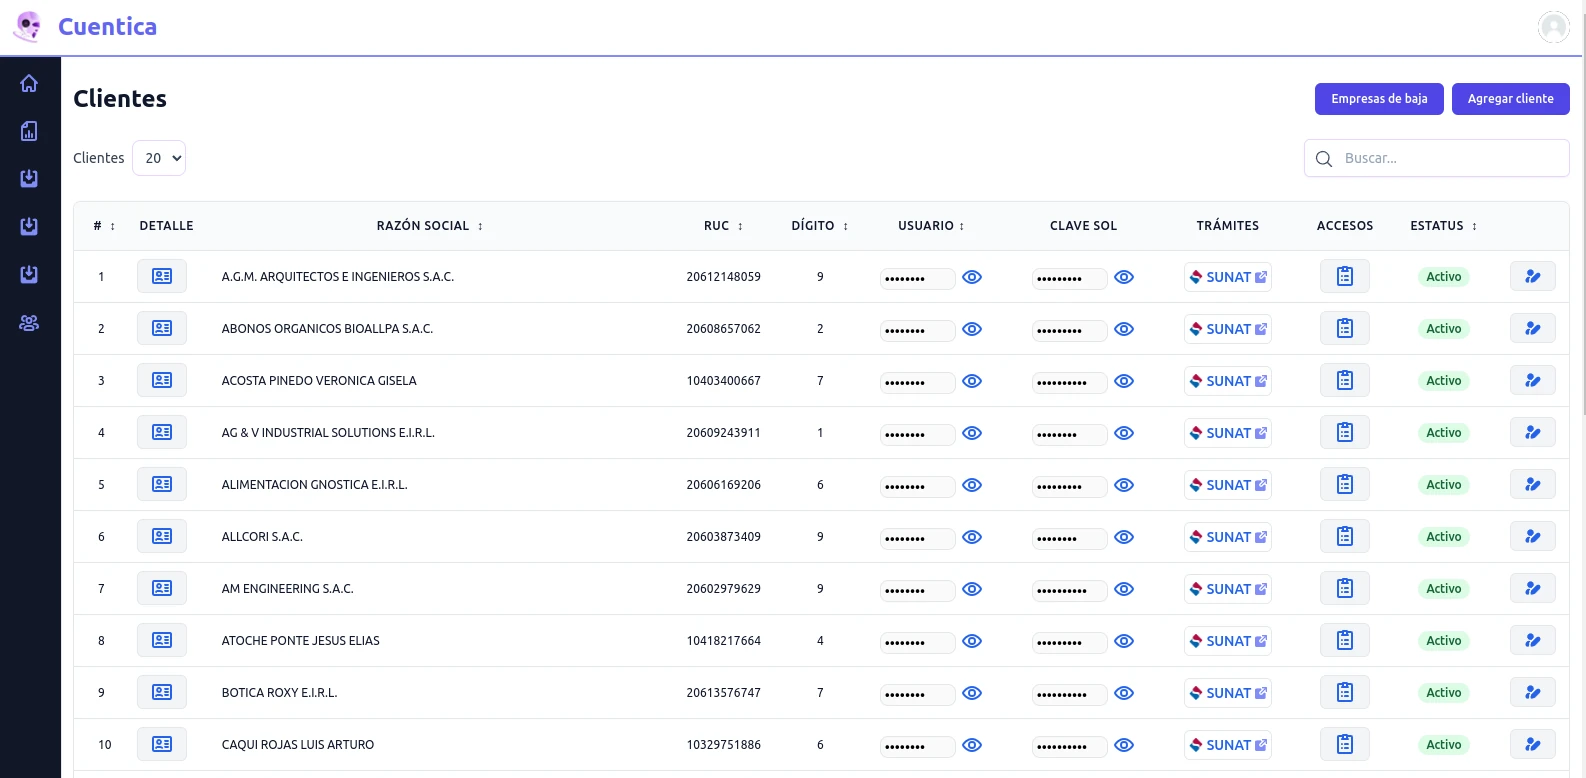Open accesos clipboard for CAQUI ROJAS LUIS ARTURO
The image size is (1586, 778).
coord(1345,744)
